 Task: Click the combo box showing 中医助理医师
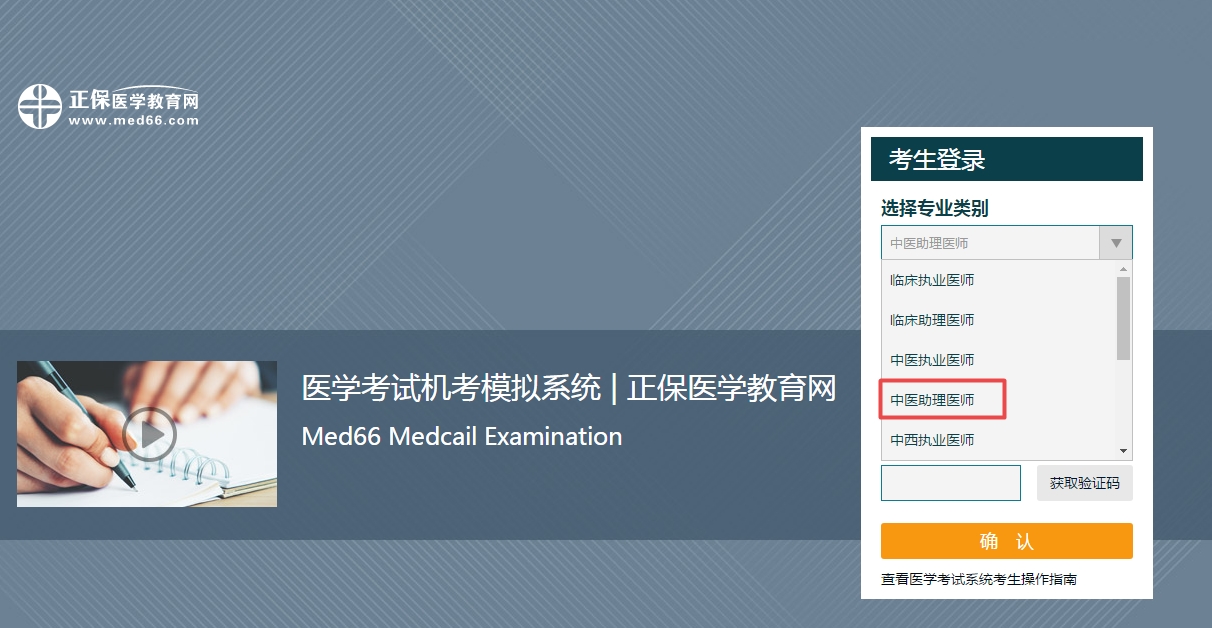pos(990,243)
